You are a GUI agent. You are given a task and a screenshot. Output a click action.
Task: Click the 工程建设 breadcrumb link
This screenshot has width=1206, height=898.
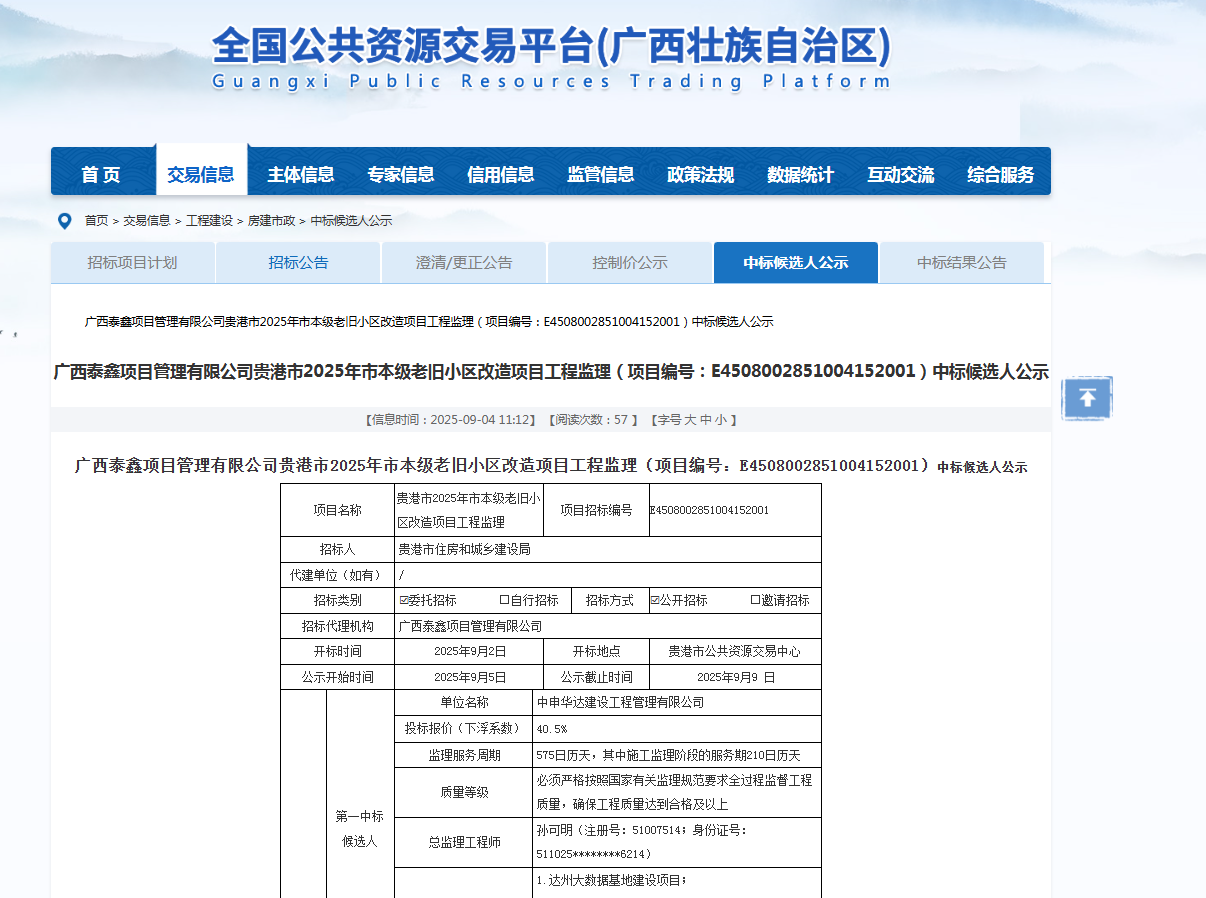click(x=209, y=221)
